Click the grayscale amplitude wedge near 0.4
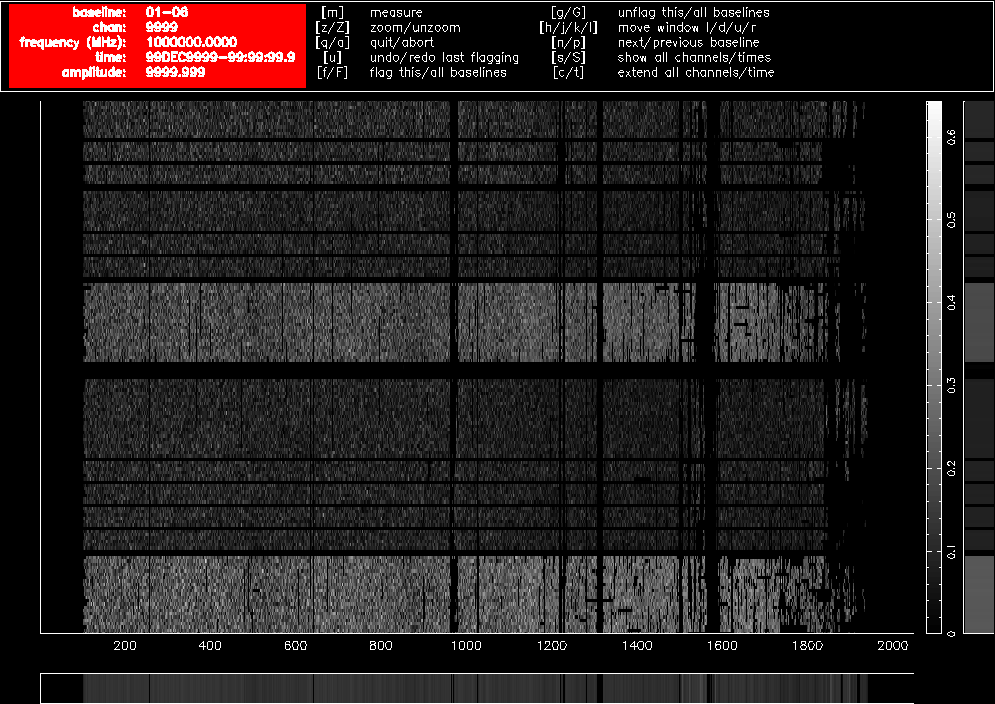Viewport: 995px width, 704px height. click(x=934, y=301)
